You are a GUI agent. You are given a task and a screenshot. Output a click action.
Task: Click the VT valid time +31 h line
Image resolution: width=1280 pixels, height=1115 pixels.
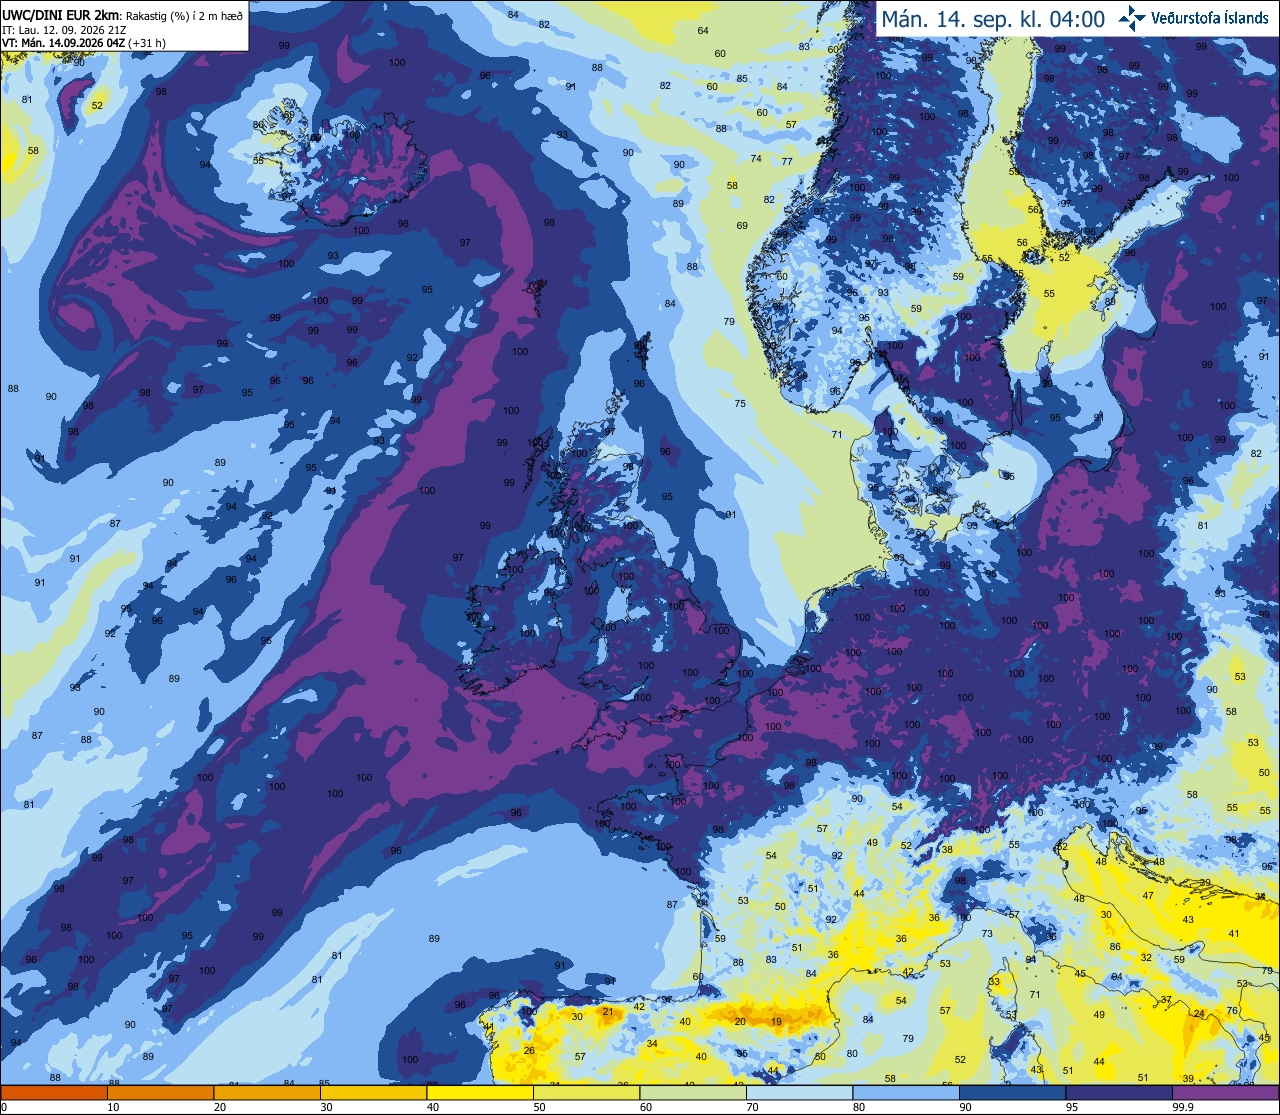(x=84, y=43)
